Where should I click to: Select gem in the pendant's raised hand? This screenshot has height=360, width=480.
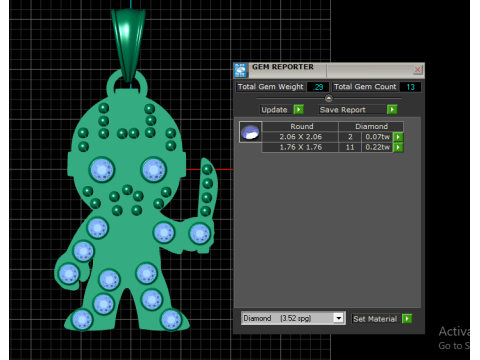pyautogui.click(x=199, y=233)
